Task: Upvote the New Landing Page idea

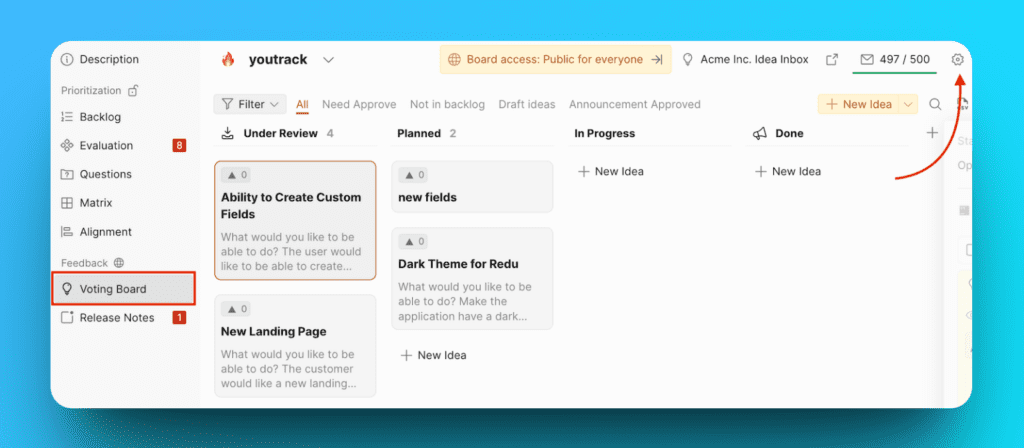Action: pyautogui.click(x=236, y=309)
